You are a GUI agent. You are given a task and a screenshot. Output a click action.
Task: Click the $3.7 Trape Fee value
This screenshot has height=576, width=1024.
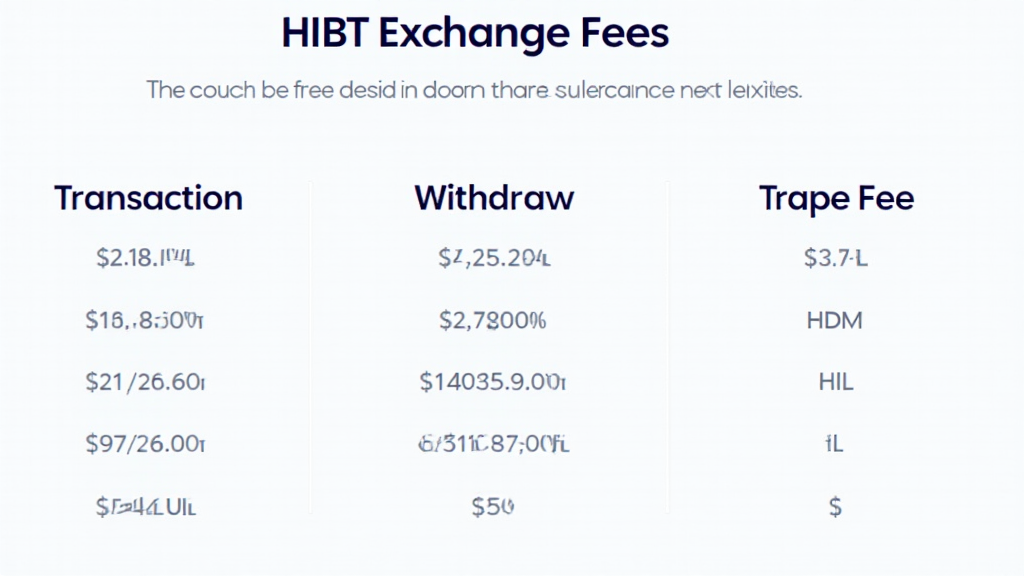click(x=836, y=259)
